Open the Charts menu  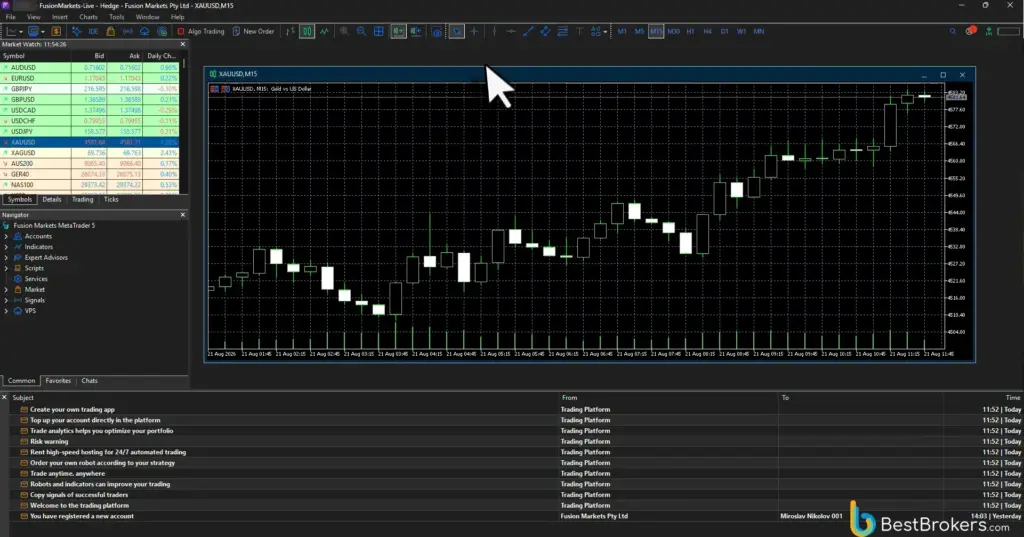[x=88, y=17]
